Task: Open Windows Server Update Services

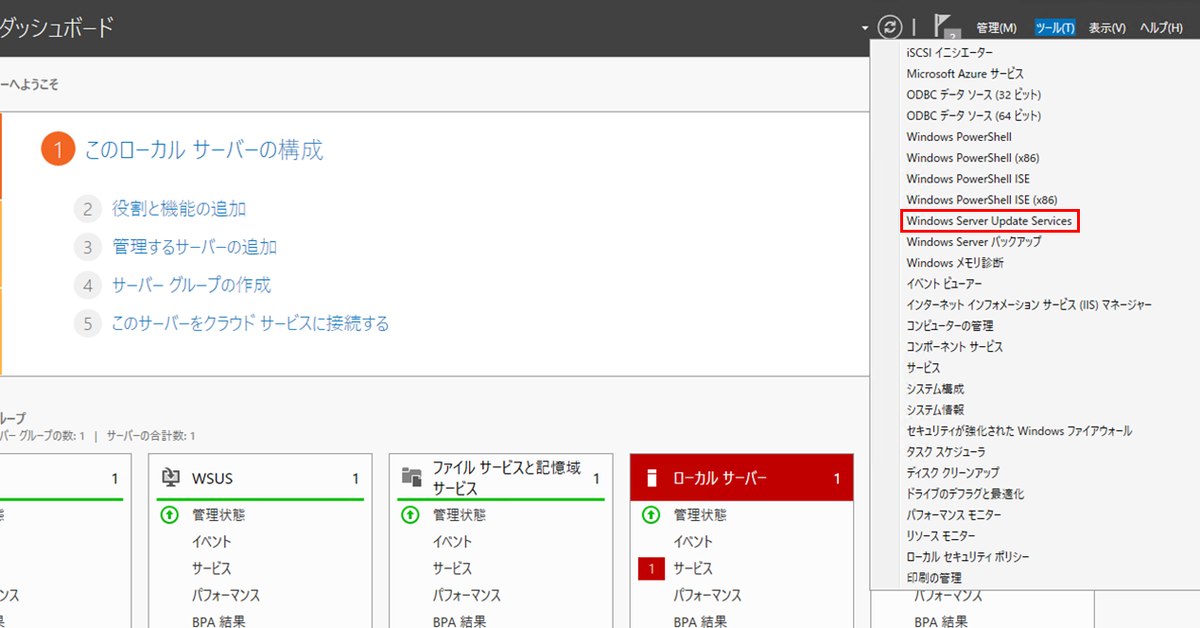Action: (x=989, y=220)
